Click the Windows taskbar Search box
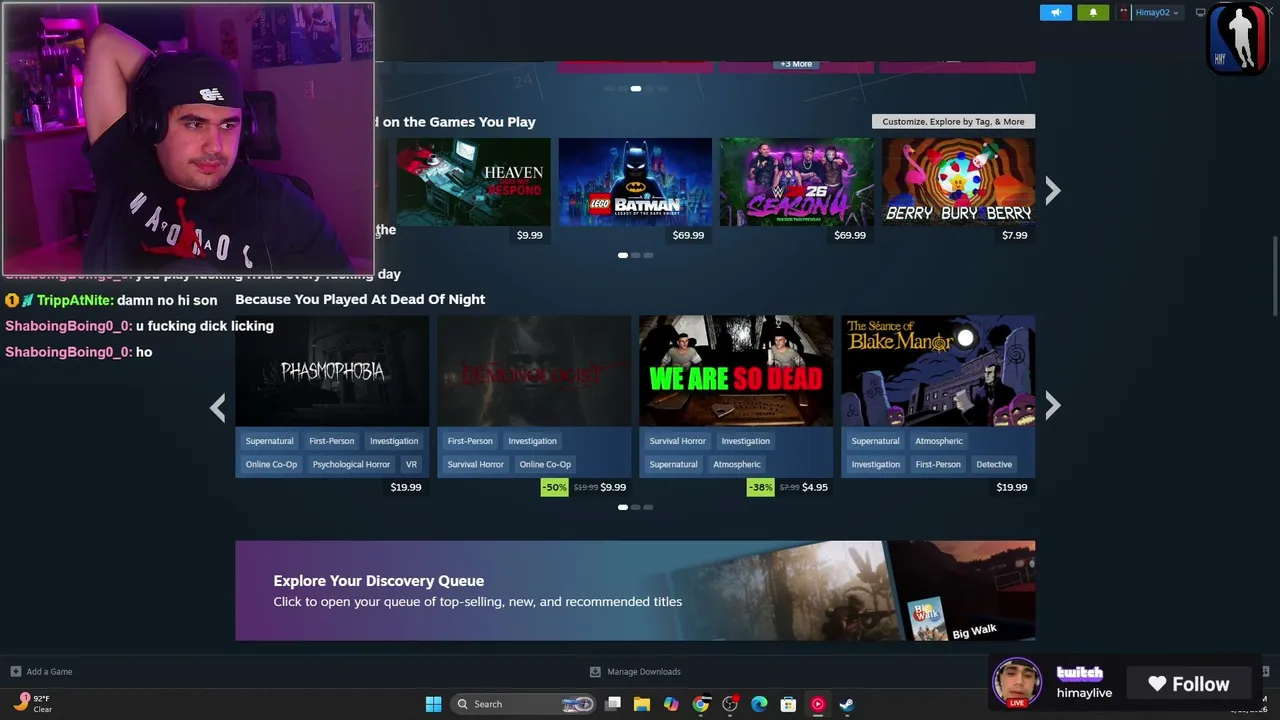Viewport: 1280px width, 720px height. click(522, 704)
